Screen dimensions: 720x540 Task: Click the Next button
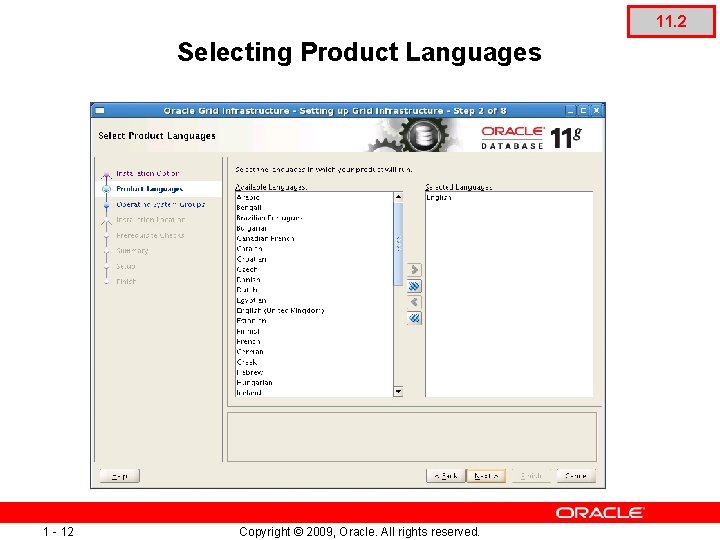coord(486,476)
